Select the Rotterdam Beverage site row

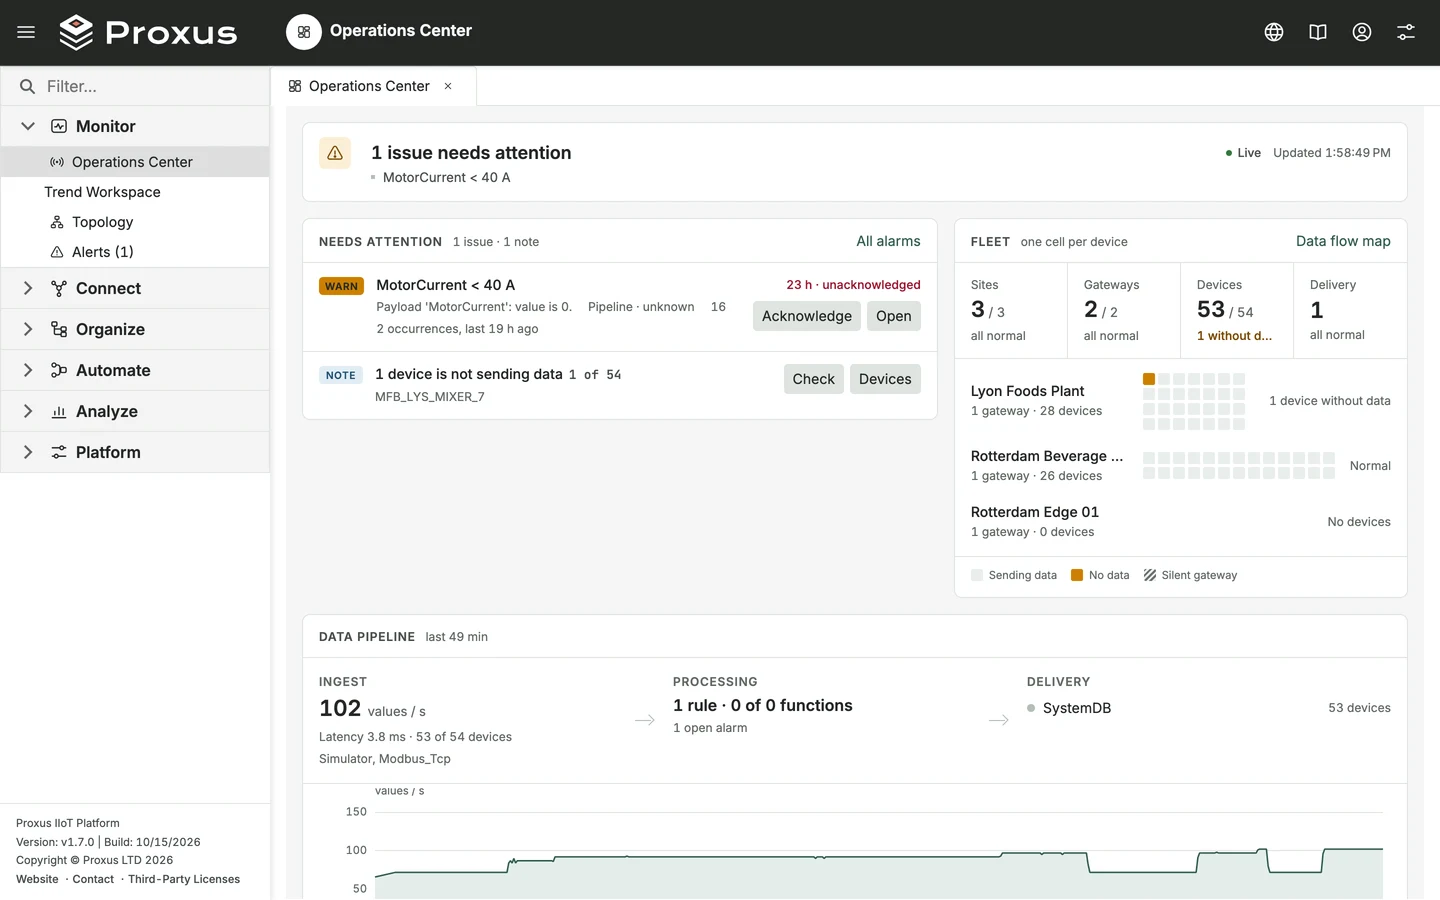(1181, 465)
